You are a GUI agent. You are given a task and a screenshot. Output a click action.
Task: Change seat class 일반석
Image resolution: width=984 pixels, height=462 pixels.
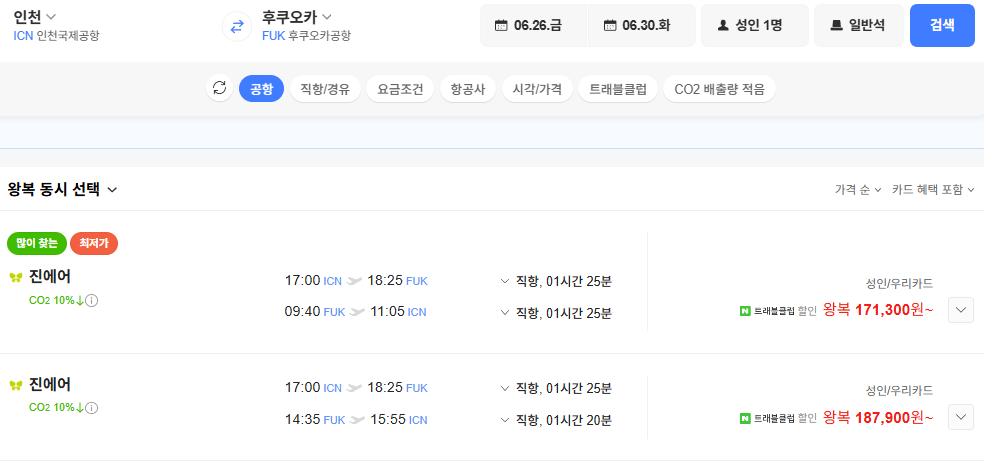click(858, 26)
